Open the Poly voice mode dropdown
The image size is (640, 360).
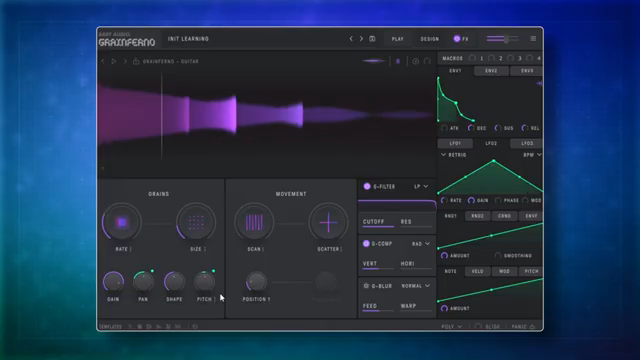point(451,327)
